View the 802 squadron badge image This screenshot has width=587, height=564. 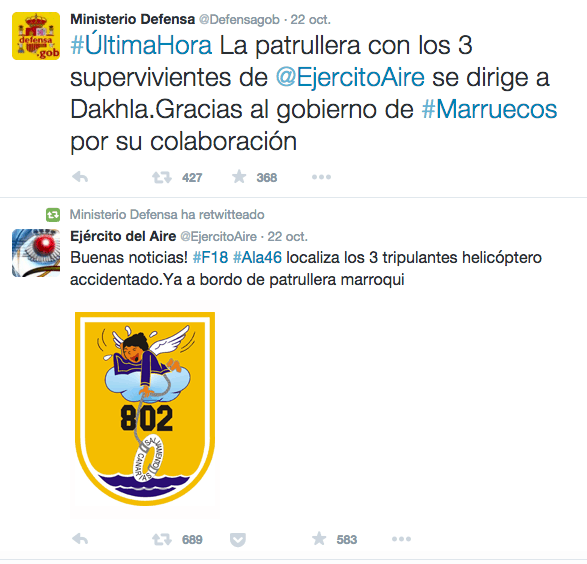click(x=145, y=409)
